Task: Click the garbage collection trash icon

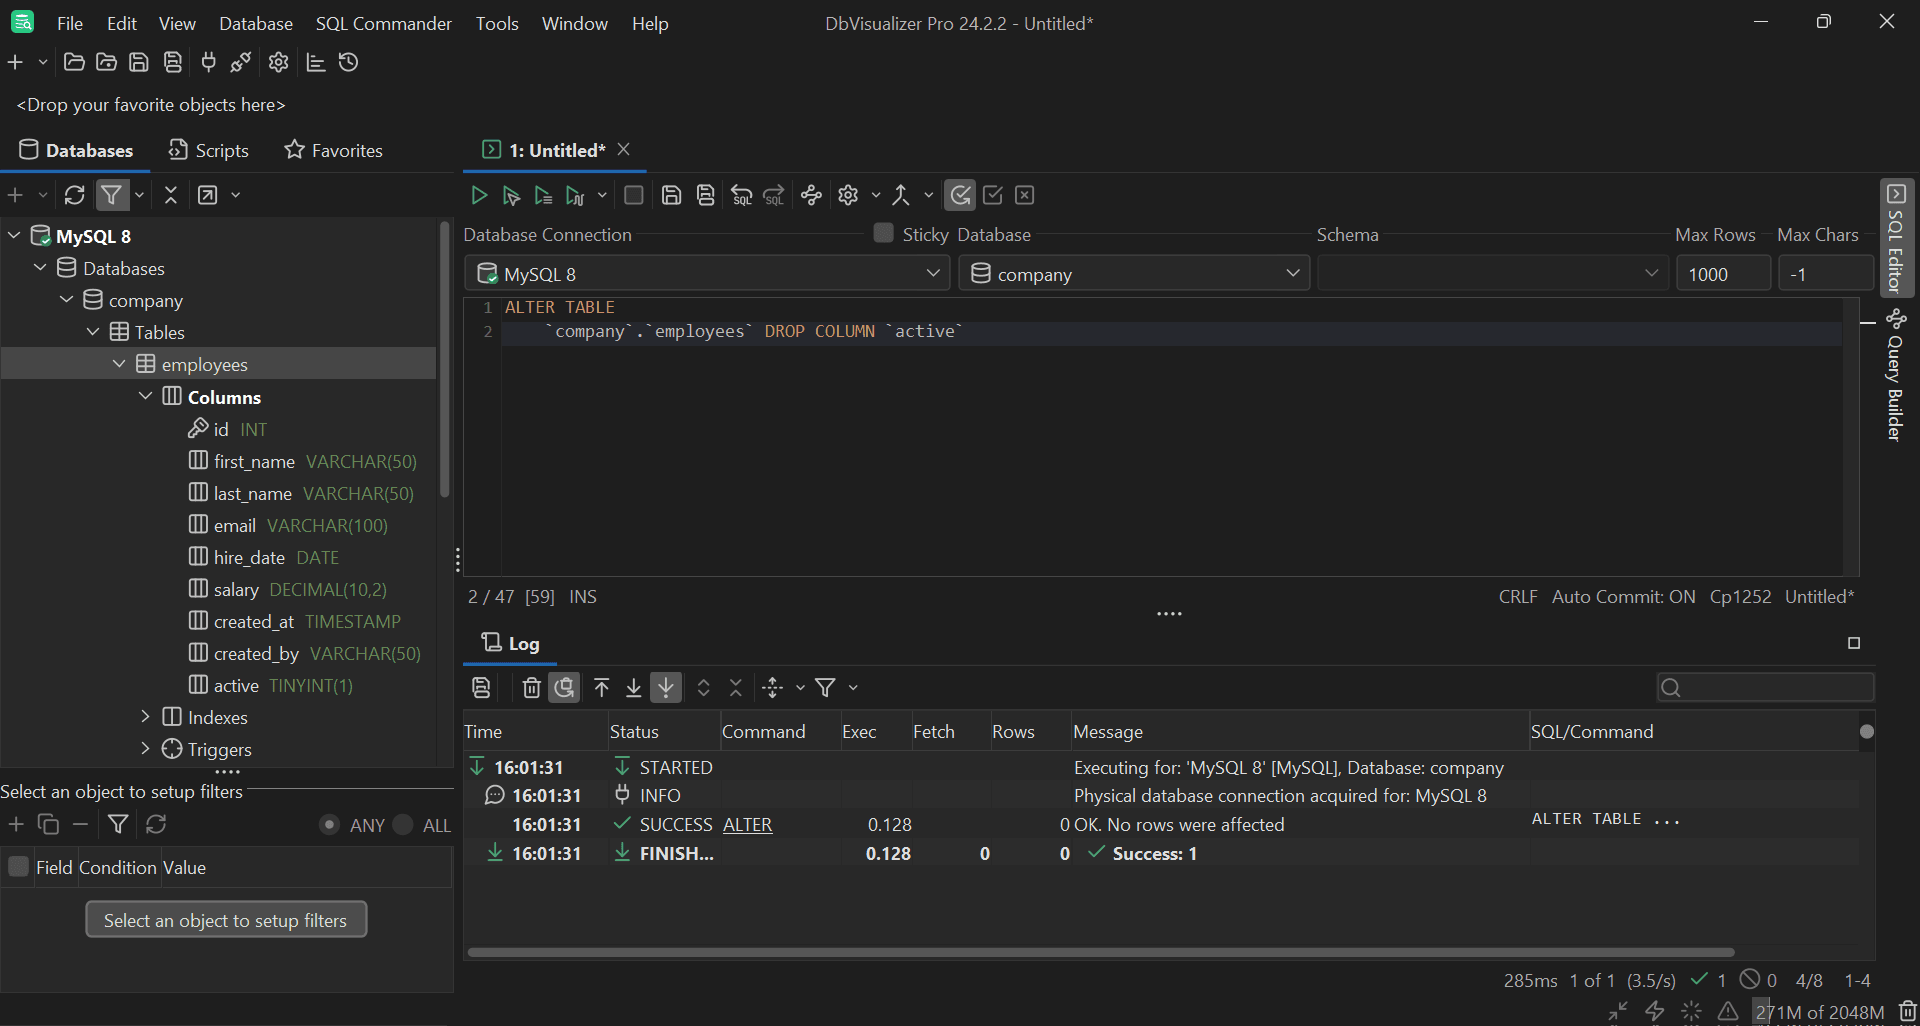Action: (x=1907, y=1011)
